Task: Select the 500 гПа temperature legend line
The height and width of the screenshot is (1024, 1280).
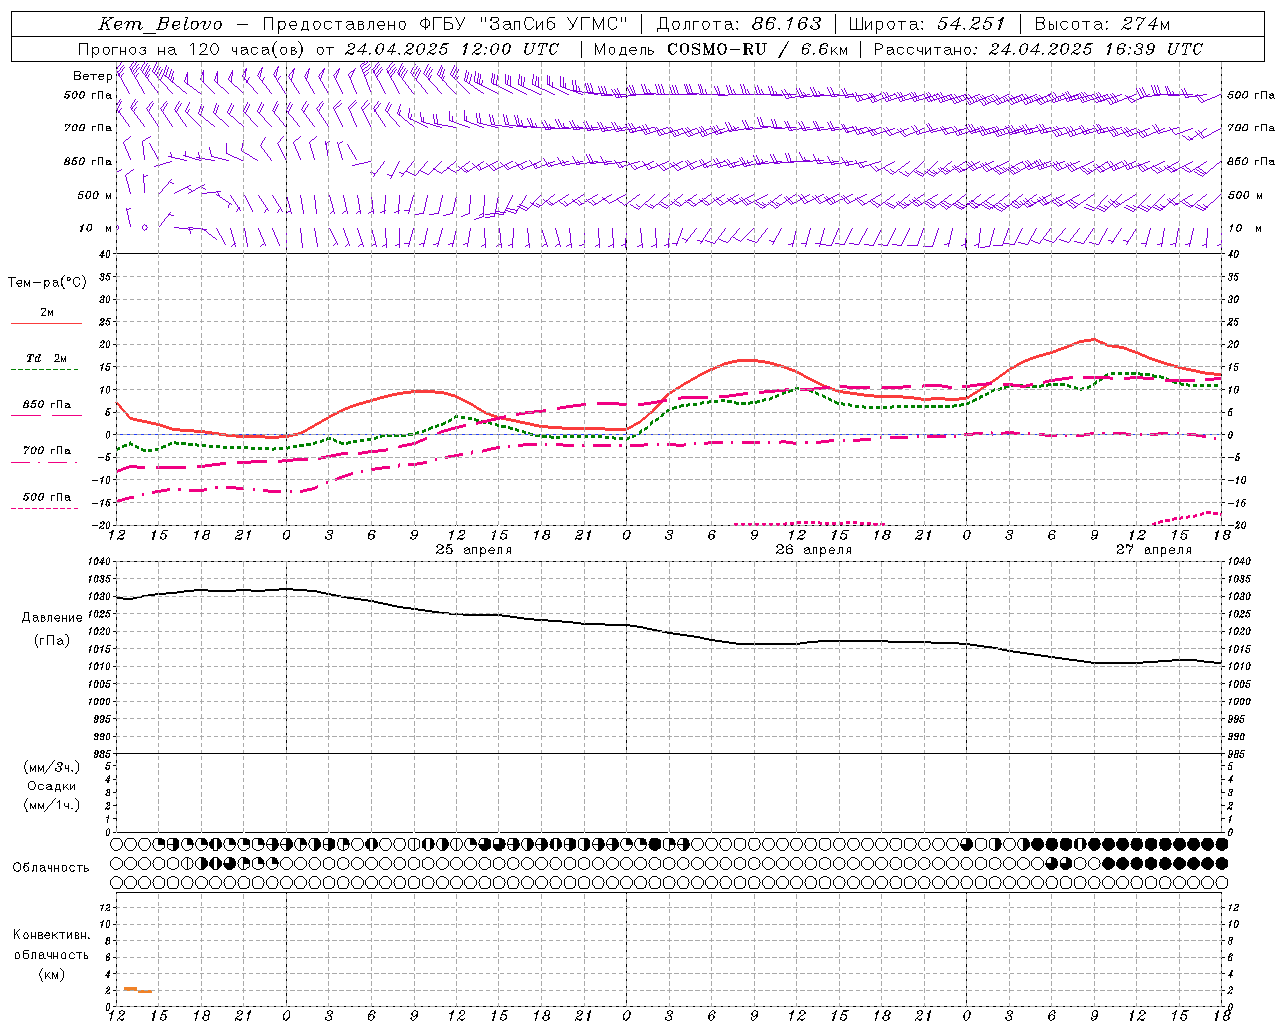Action: click(45, 508)
